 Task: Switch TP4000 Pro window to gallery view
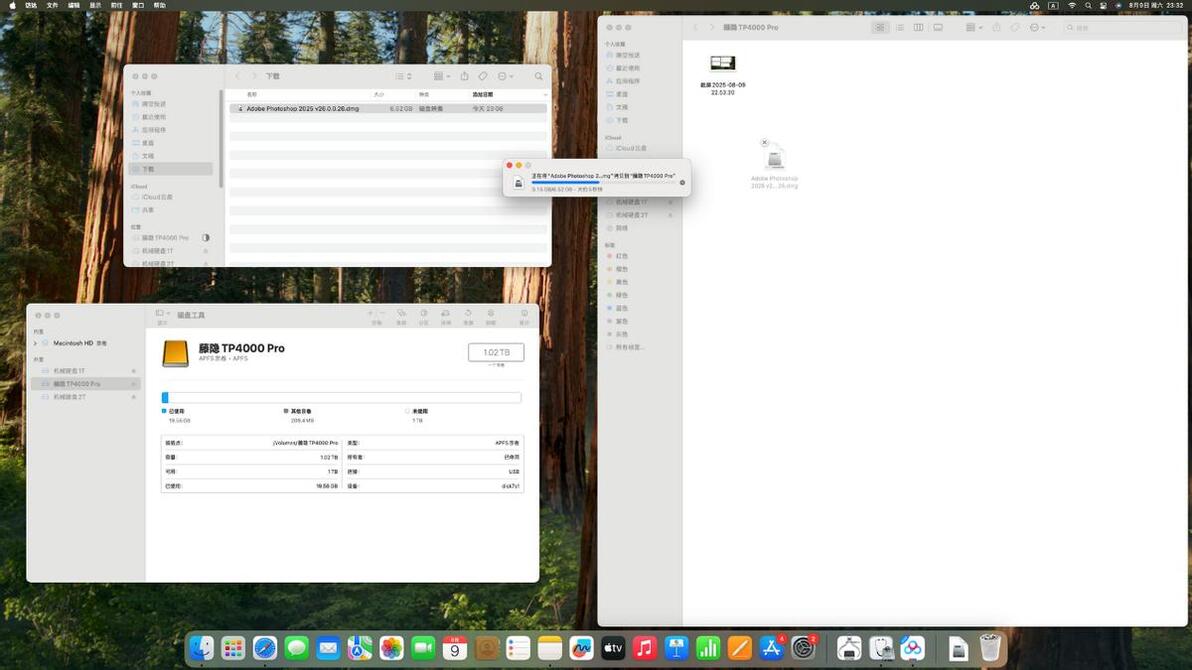pos(938,27)
